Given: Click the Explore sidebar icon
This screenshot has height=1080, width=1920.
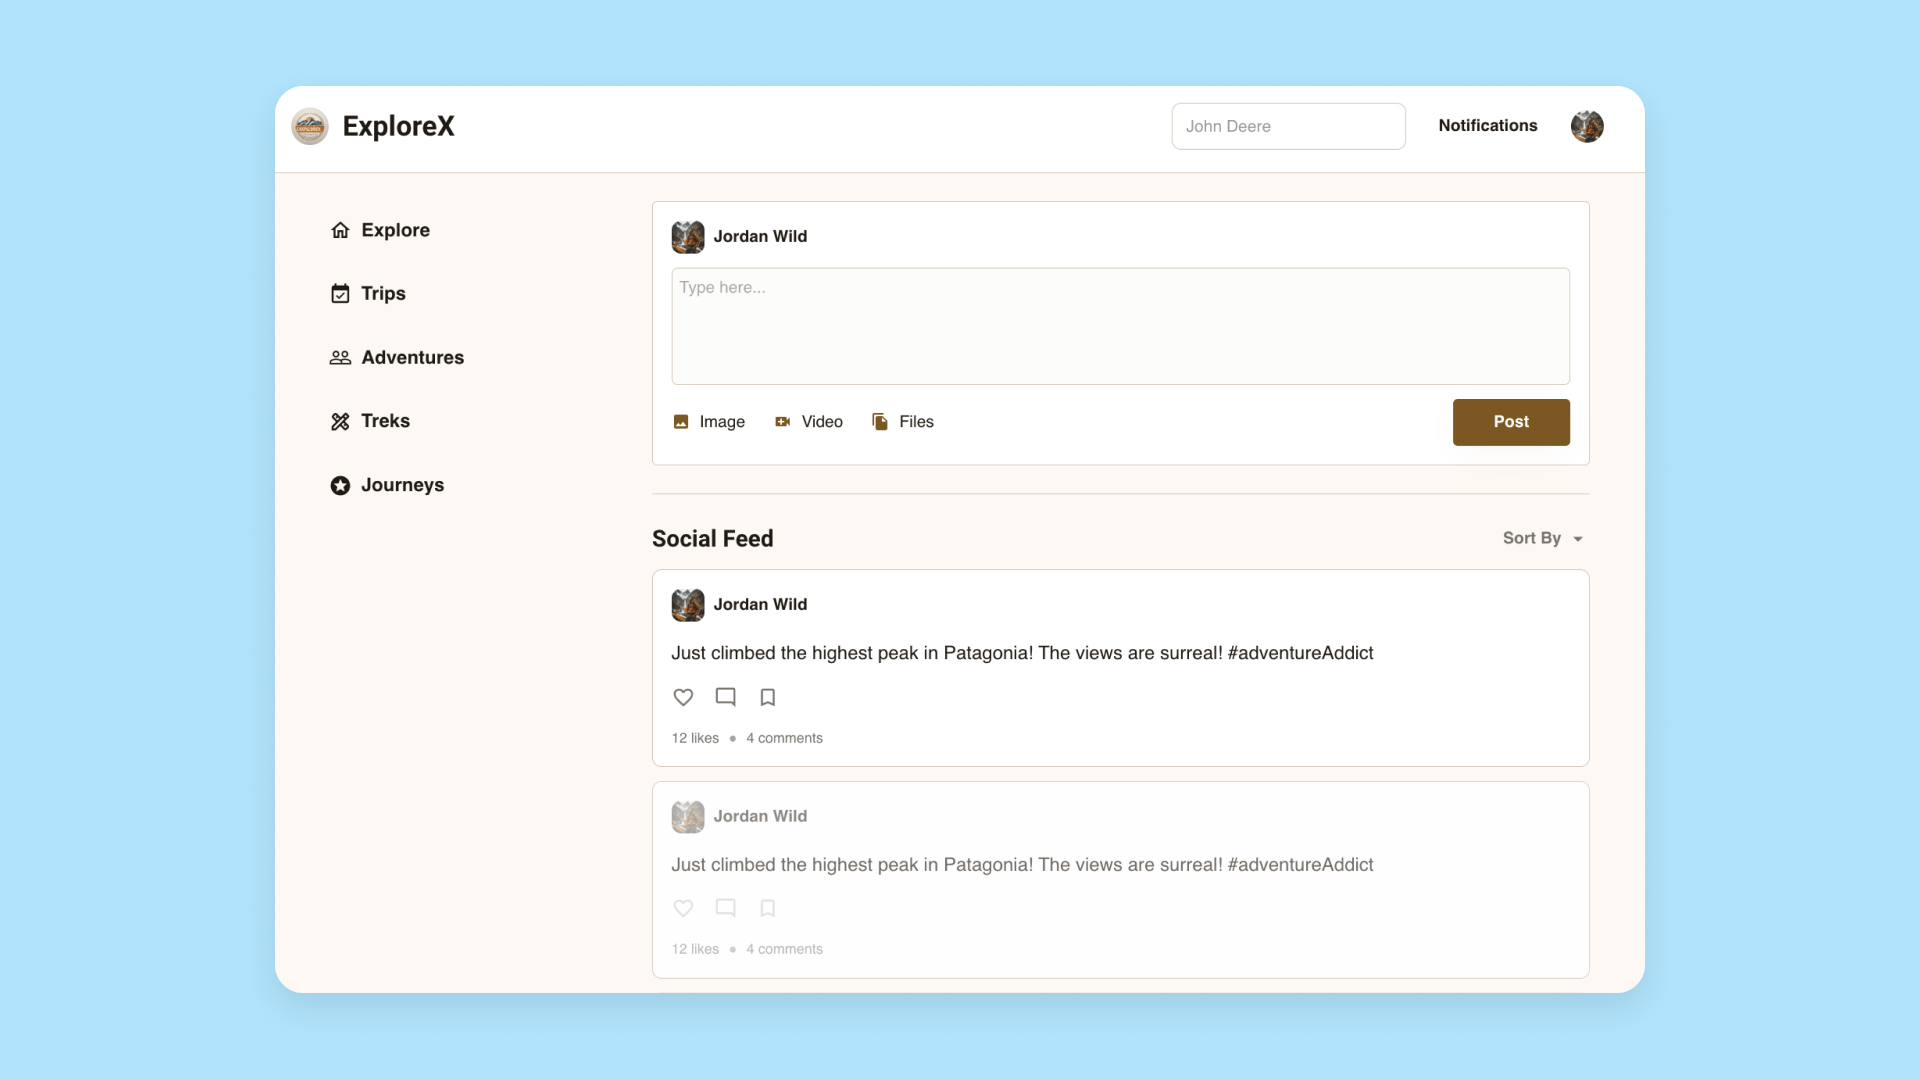Looking at the screenshot, I should click(340, 229).
